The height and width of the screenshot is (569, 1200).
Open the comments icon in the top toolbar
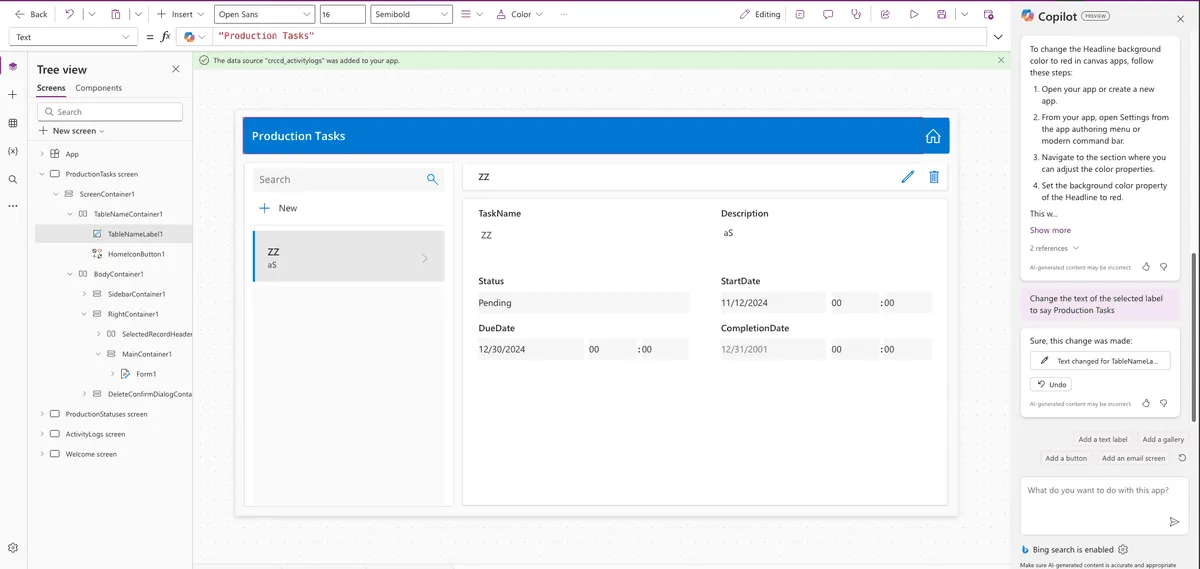tap(828, 14)
